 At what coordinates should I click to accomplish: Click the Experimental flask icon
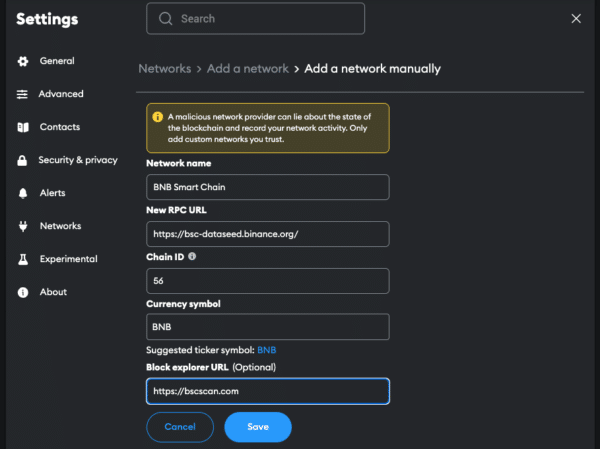click(23, 259)
